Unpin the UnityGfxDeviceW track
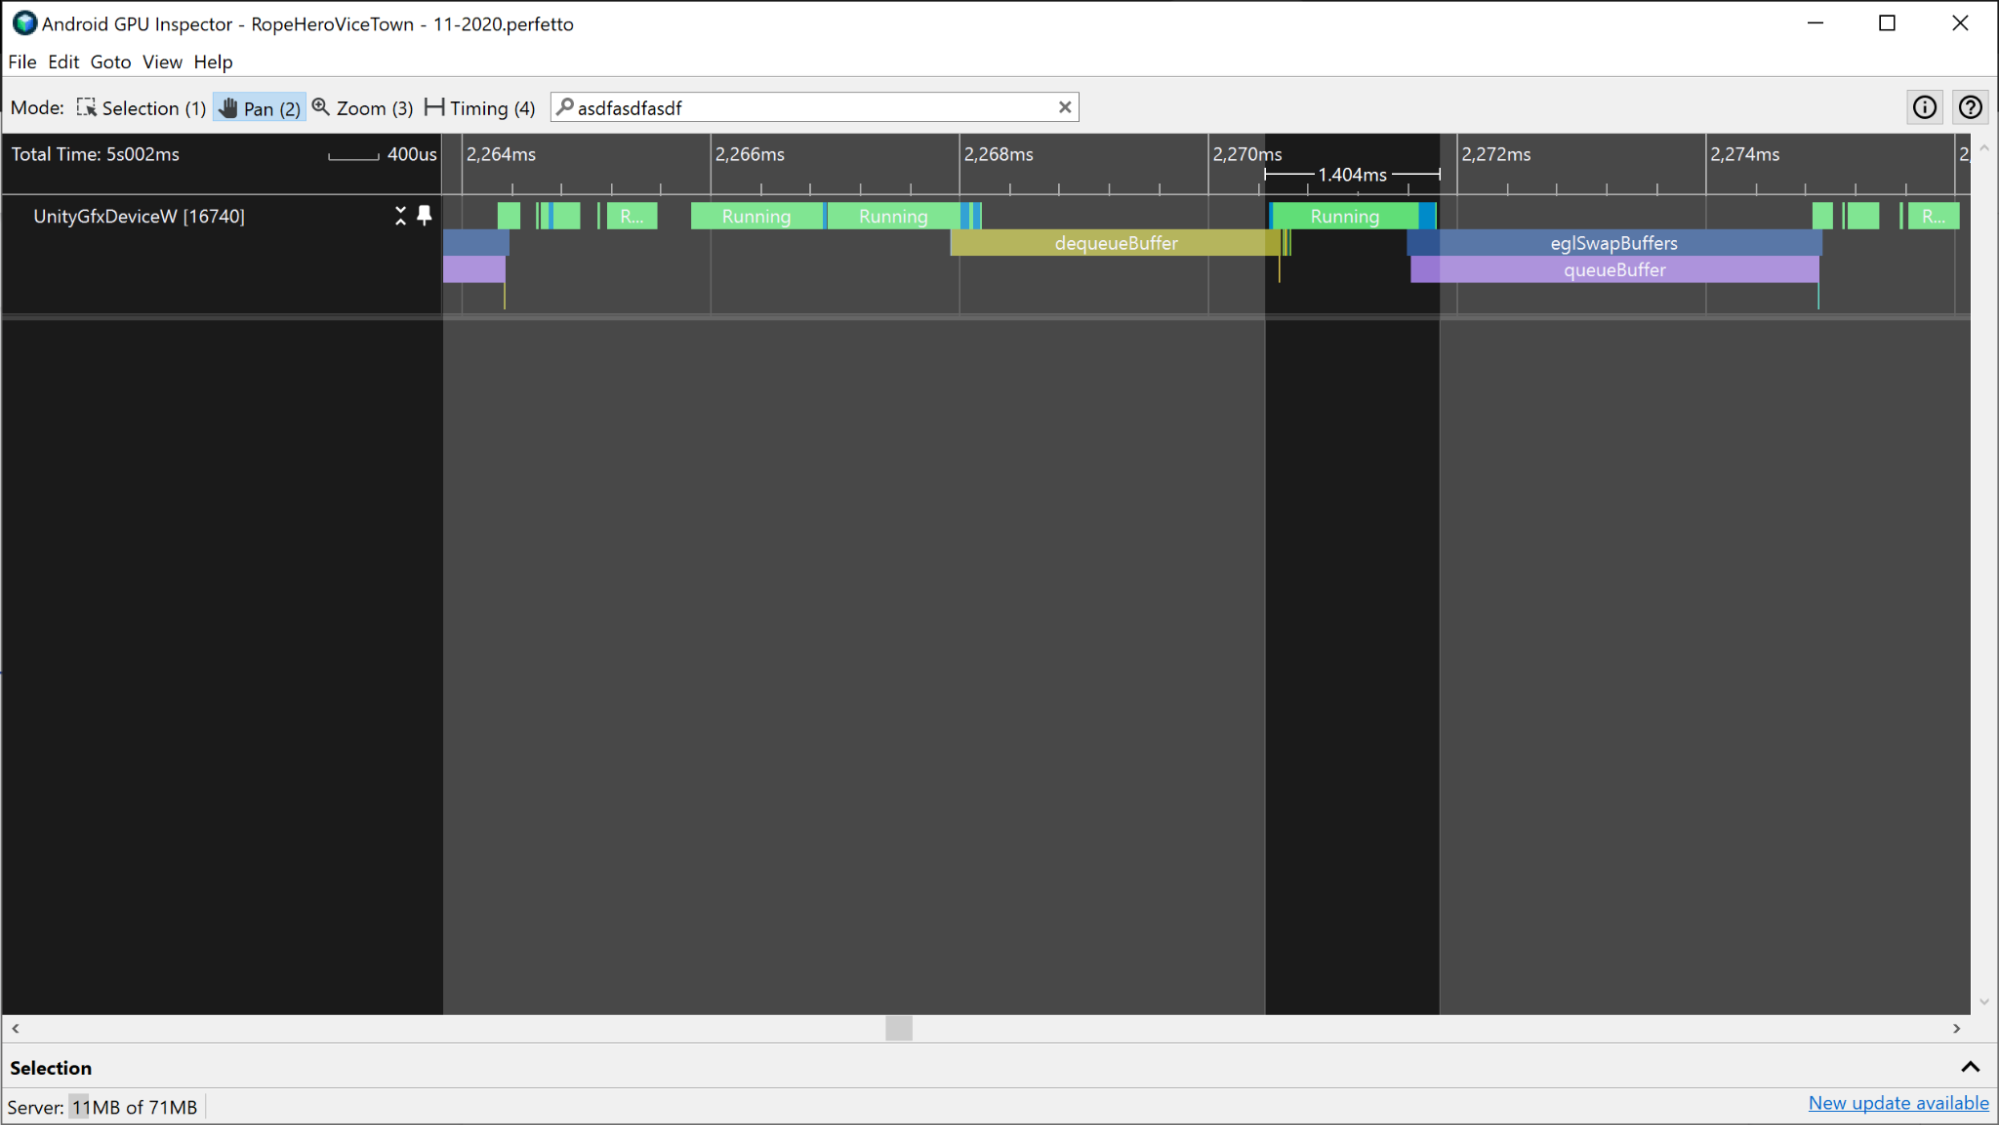This screenshot has height=1126, width=1999. coord(424,215)
